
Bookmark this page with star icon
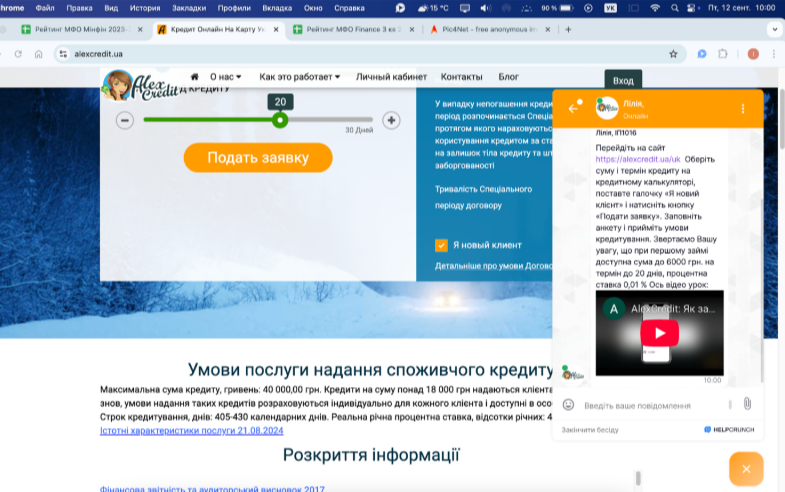(x=673, y=54)
